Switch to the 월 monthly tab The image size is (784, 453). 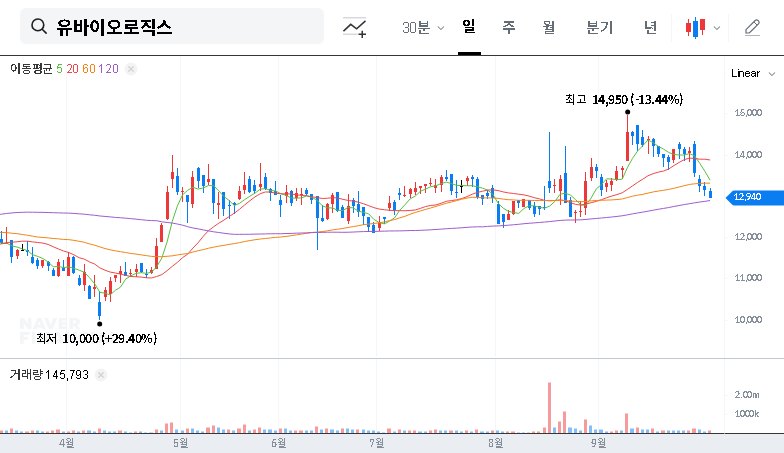pos(549,28)
